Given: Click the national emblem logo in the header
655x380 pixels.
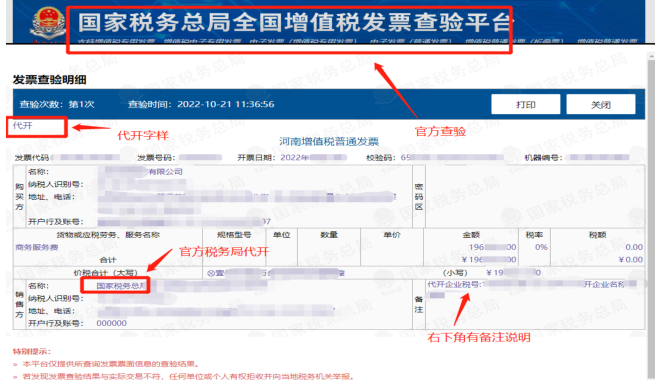Looking at the screenshot, I should pyautogui.click(x=48, y=23).
